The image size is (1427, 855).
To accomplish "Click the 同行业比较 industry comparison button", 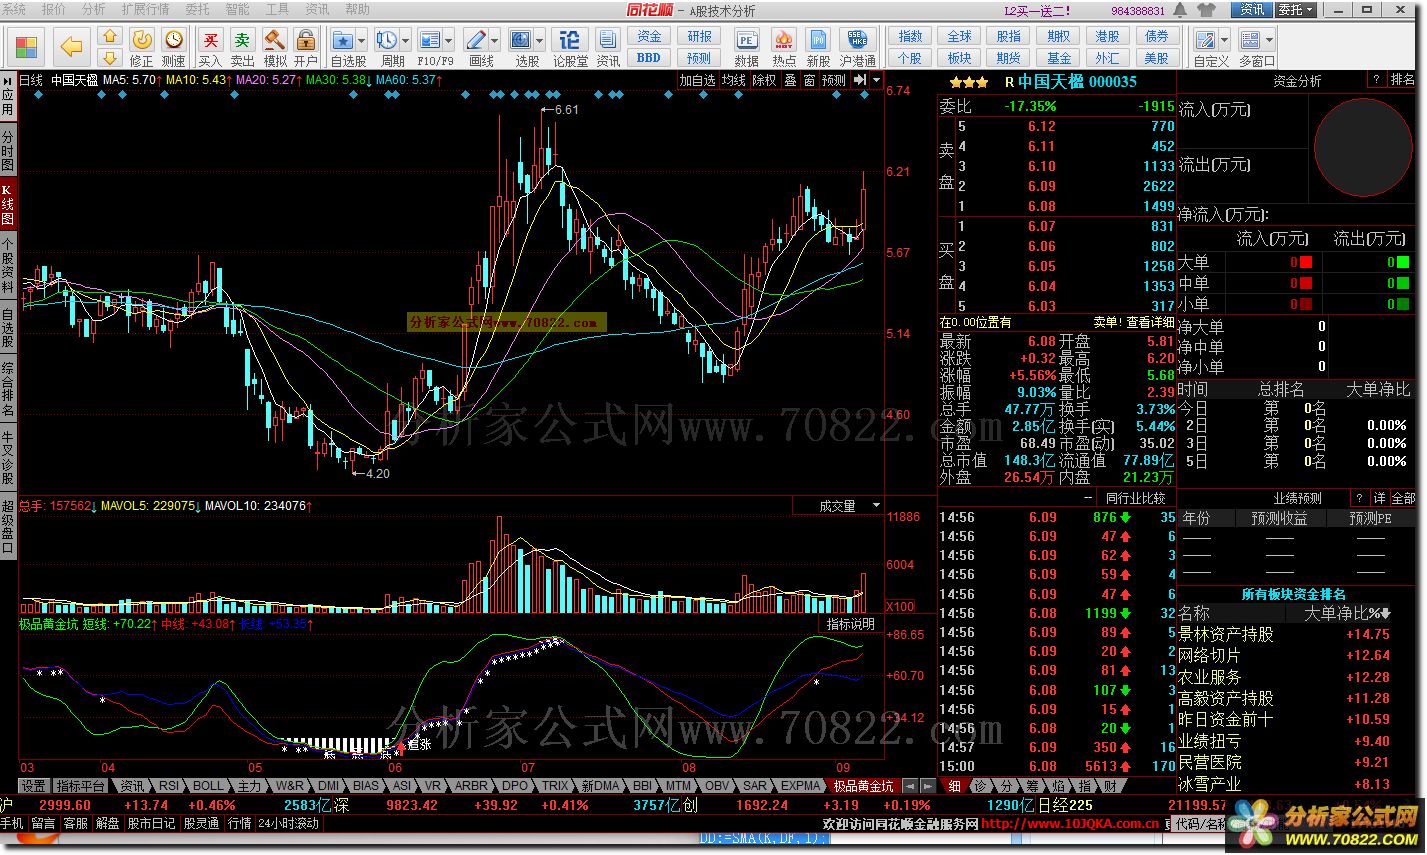I will click(x=1134, y=498).
